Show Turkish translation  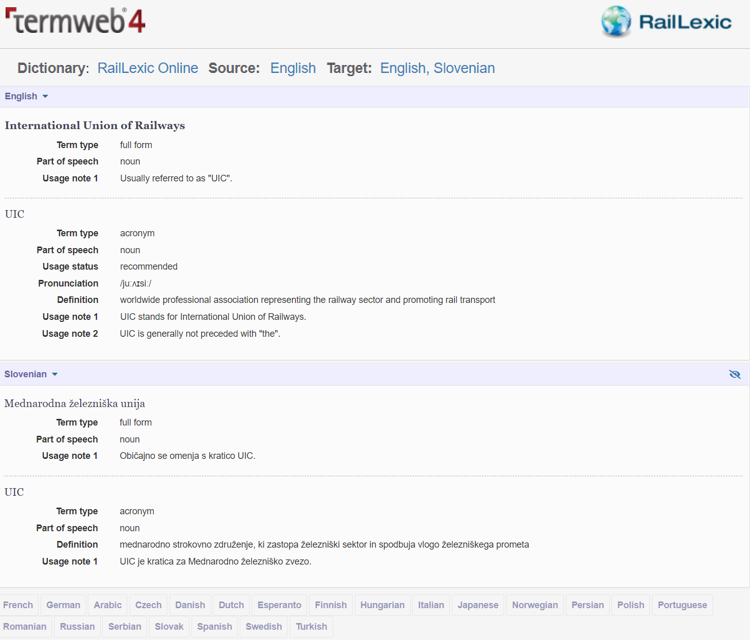311,627
